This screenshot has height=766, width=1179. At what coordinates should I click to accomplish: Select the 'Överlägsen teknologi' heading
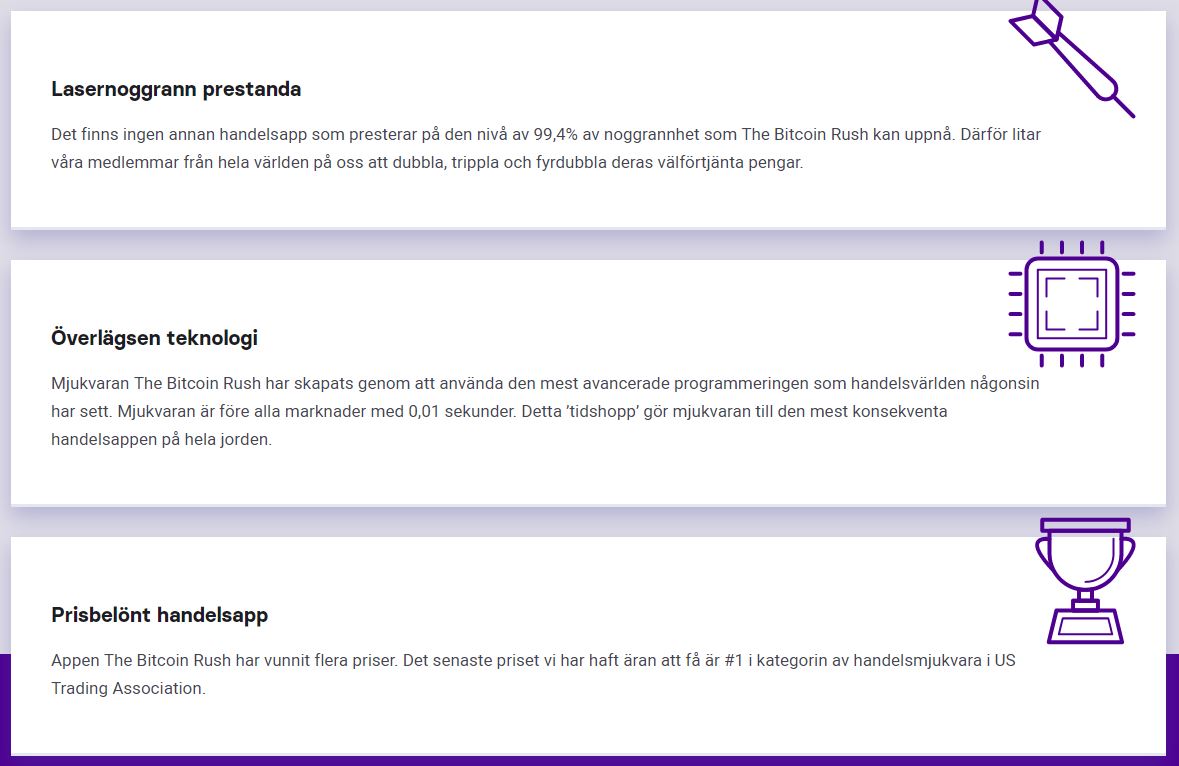(154, 338)
